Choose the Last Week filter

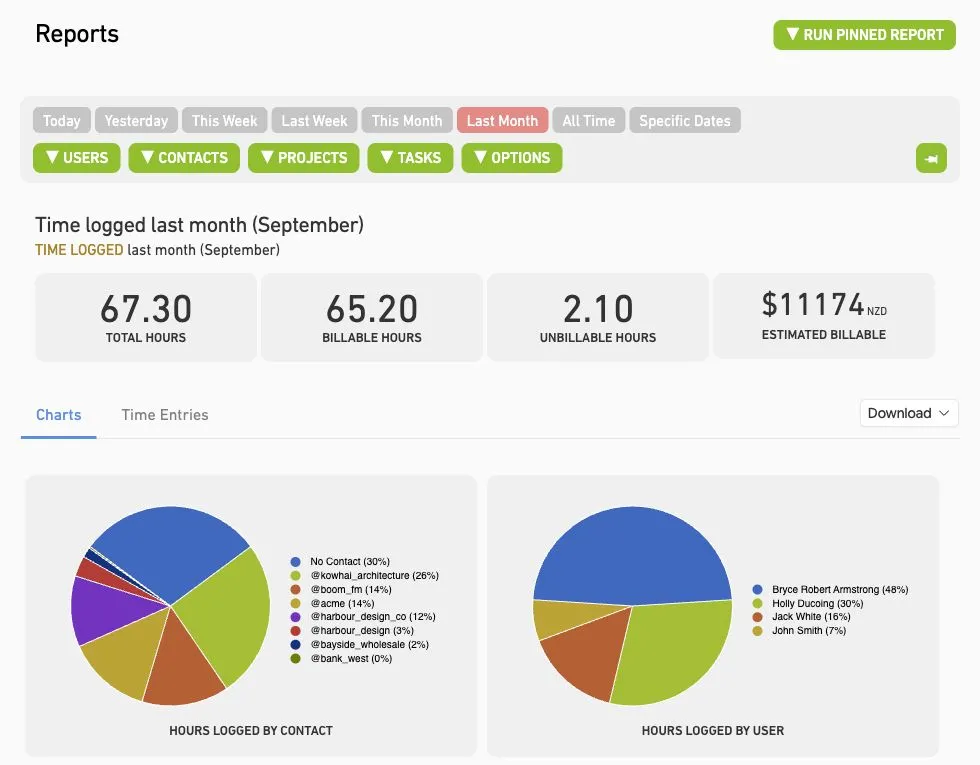pyautogui.click(x=314, y=121)
